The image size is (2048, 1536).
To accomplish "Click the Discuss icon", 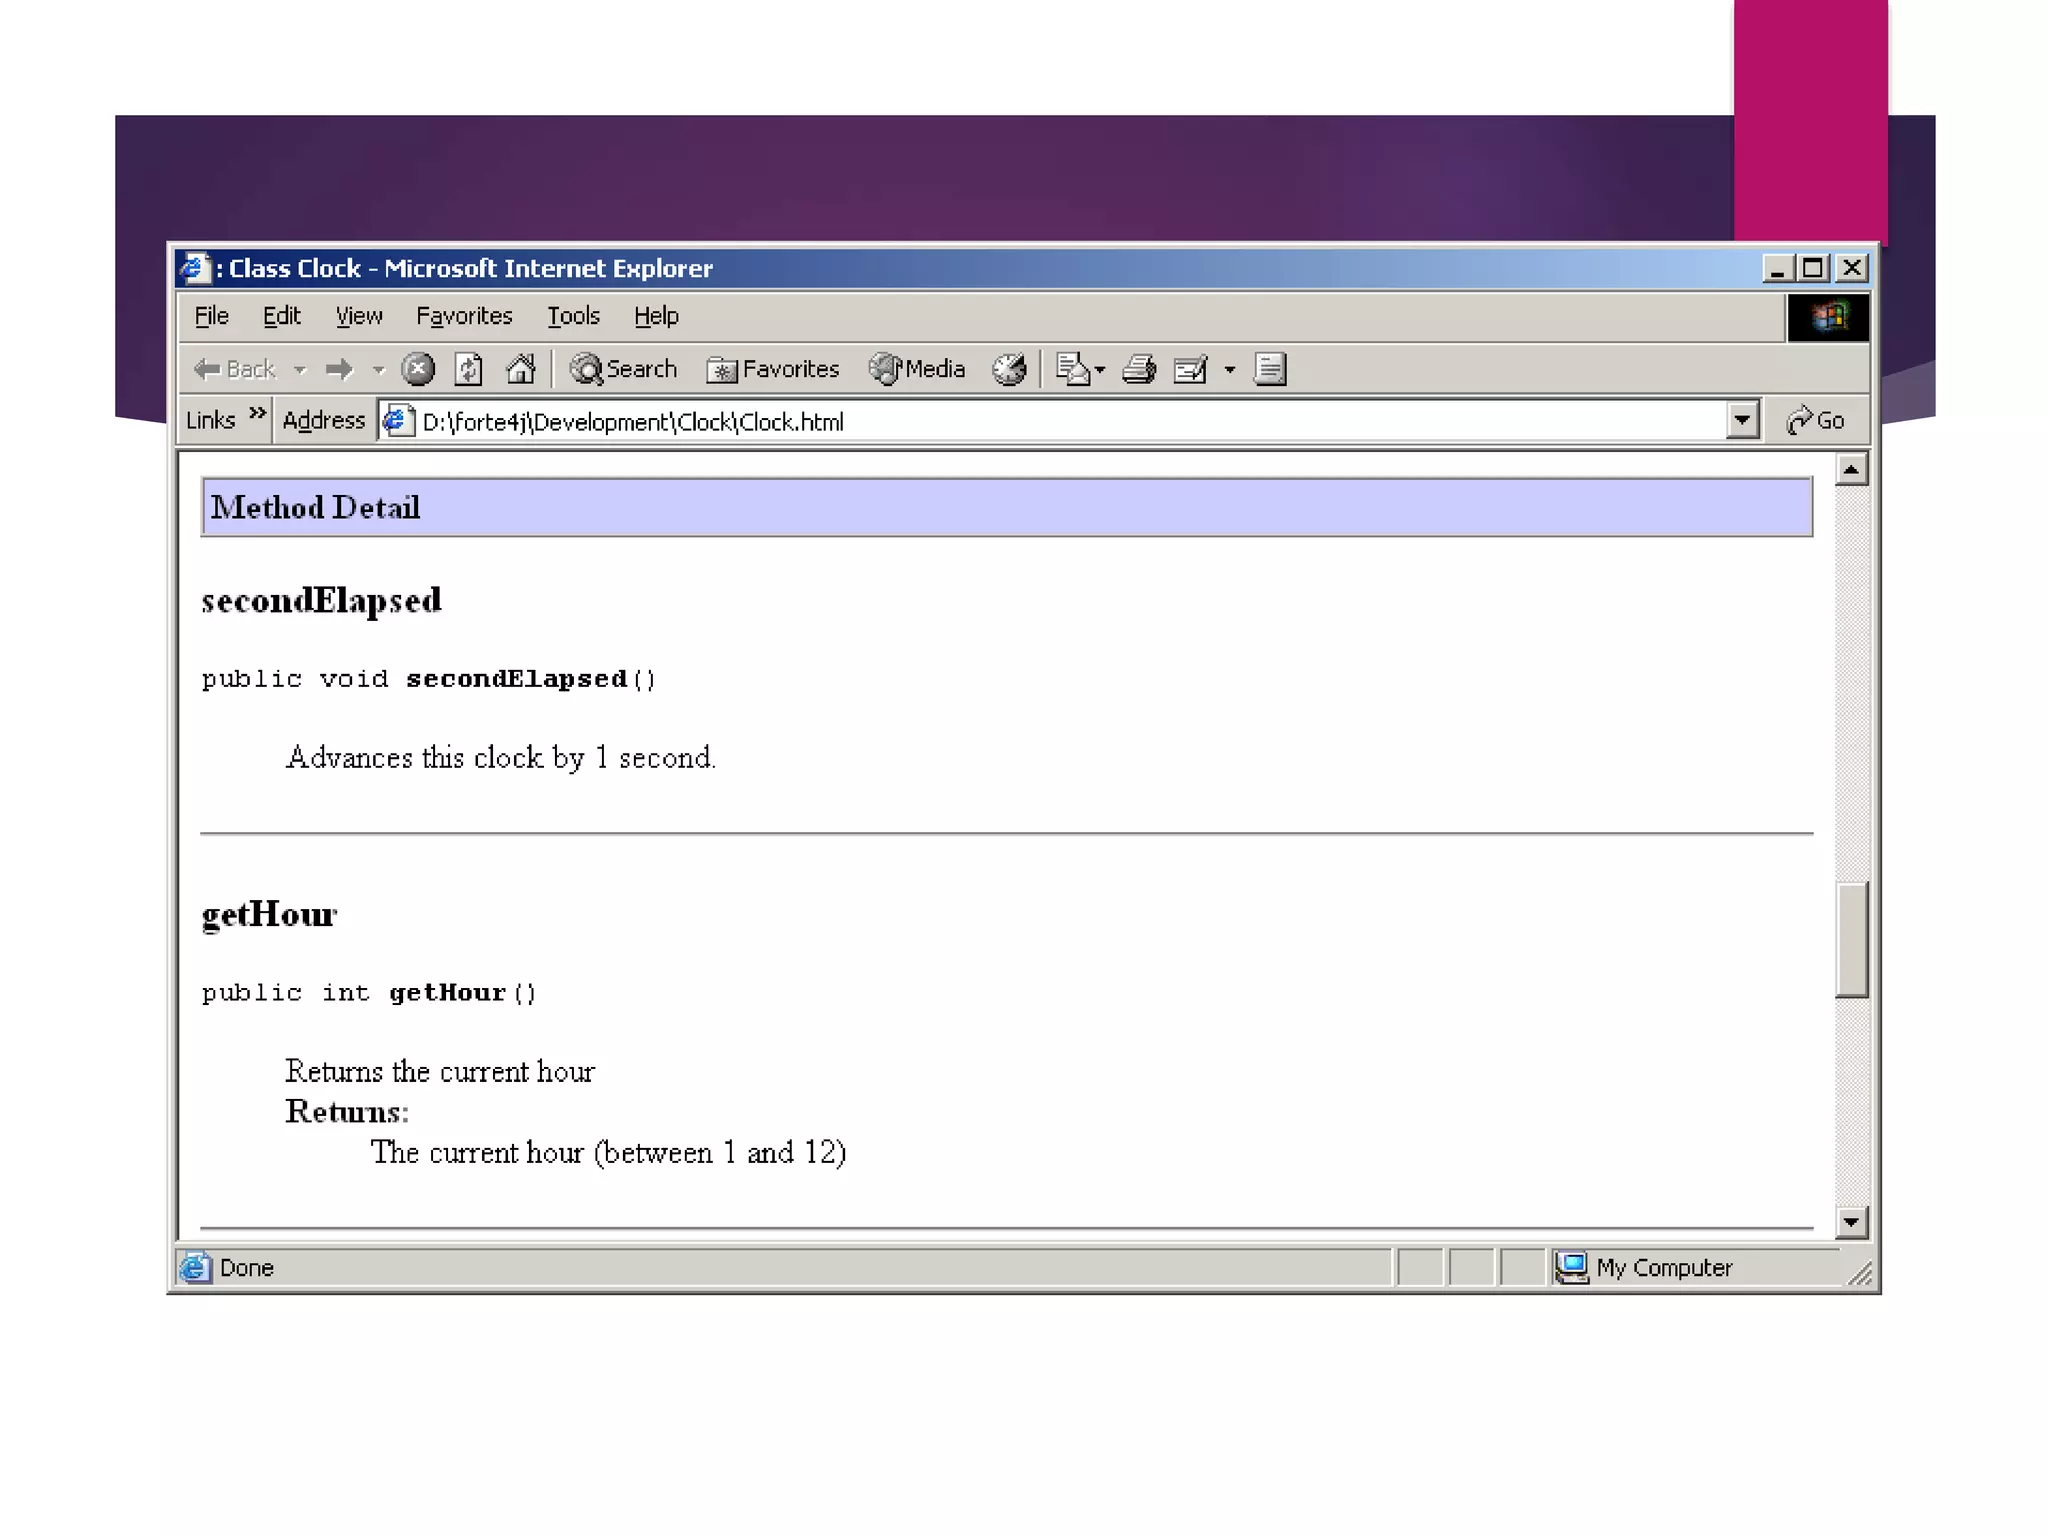I will (x=1270, y=369).
